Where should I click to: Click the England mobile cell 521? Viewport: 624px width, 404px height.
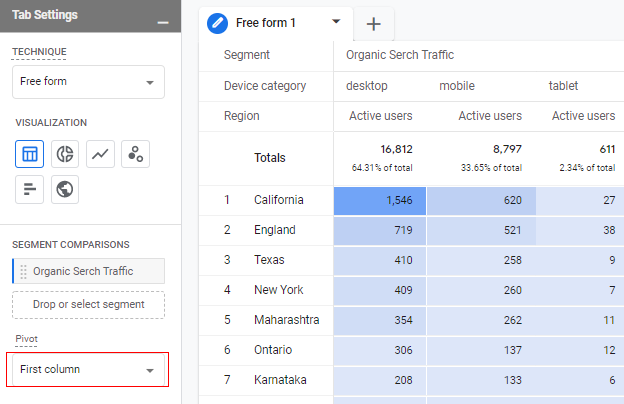pos(481,230)
